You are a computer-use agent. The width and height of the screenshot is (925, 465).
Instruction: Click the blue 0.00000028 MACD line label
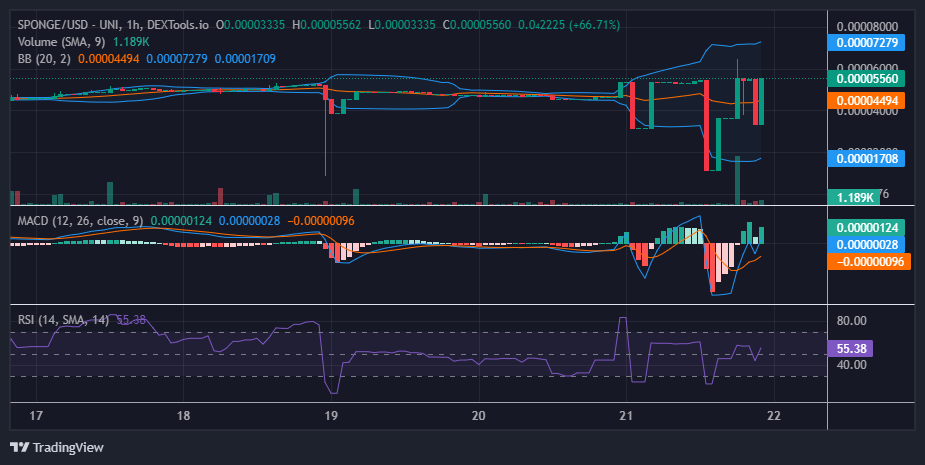[x=866, y=244]
